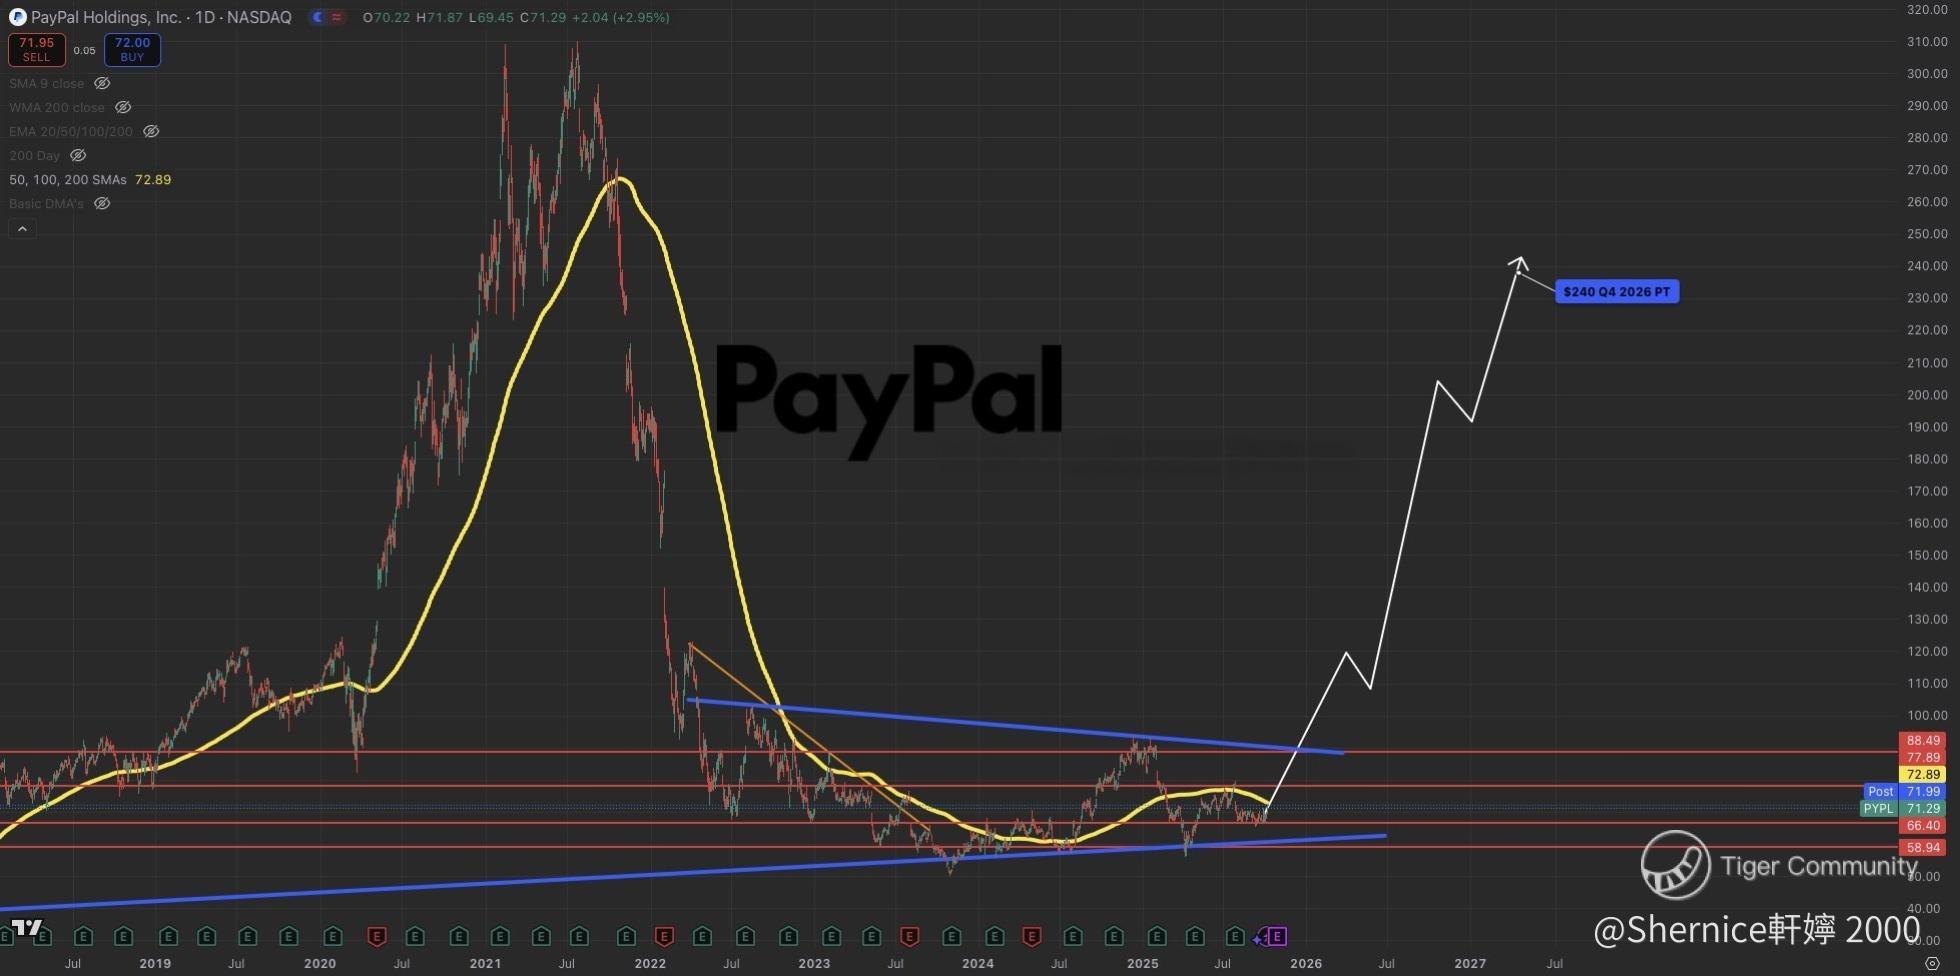Click the yellow 72.89 SMA legend value

click(153, 180)
